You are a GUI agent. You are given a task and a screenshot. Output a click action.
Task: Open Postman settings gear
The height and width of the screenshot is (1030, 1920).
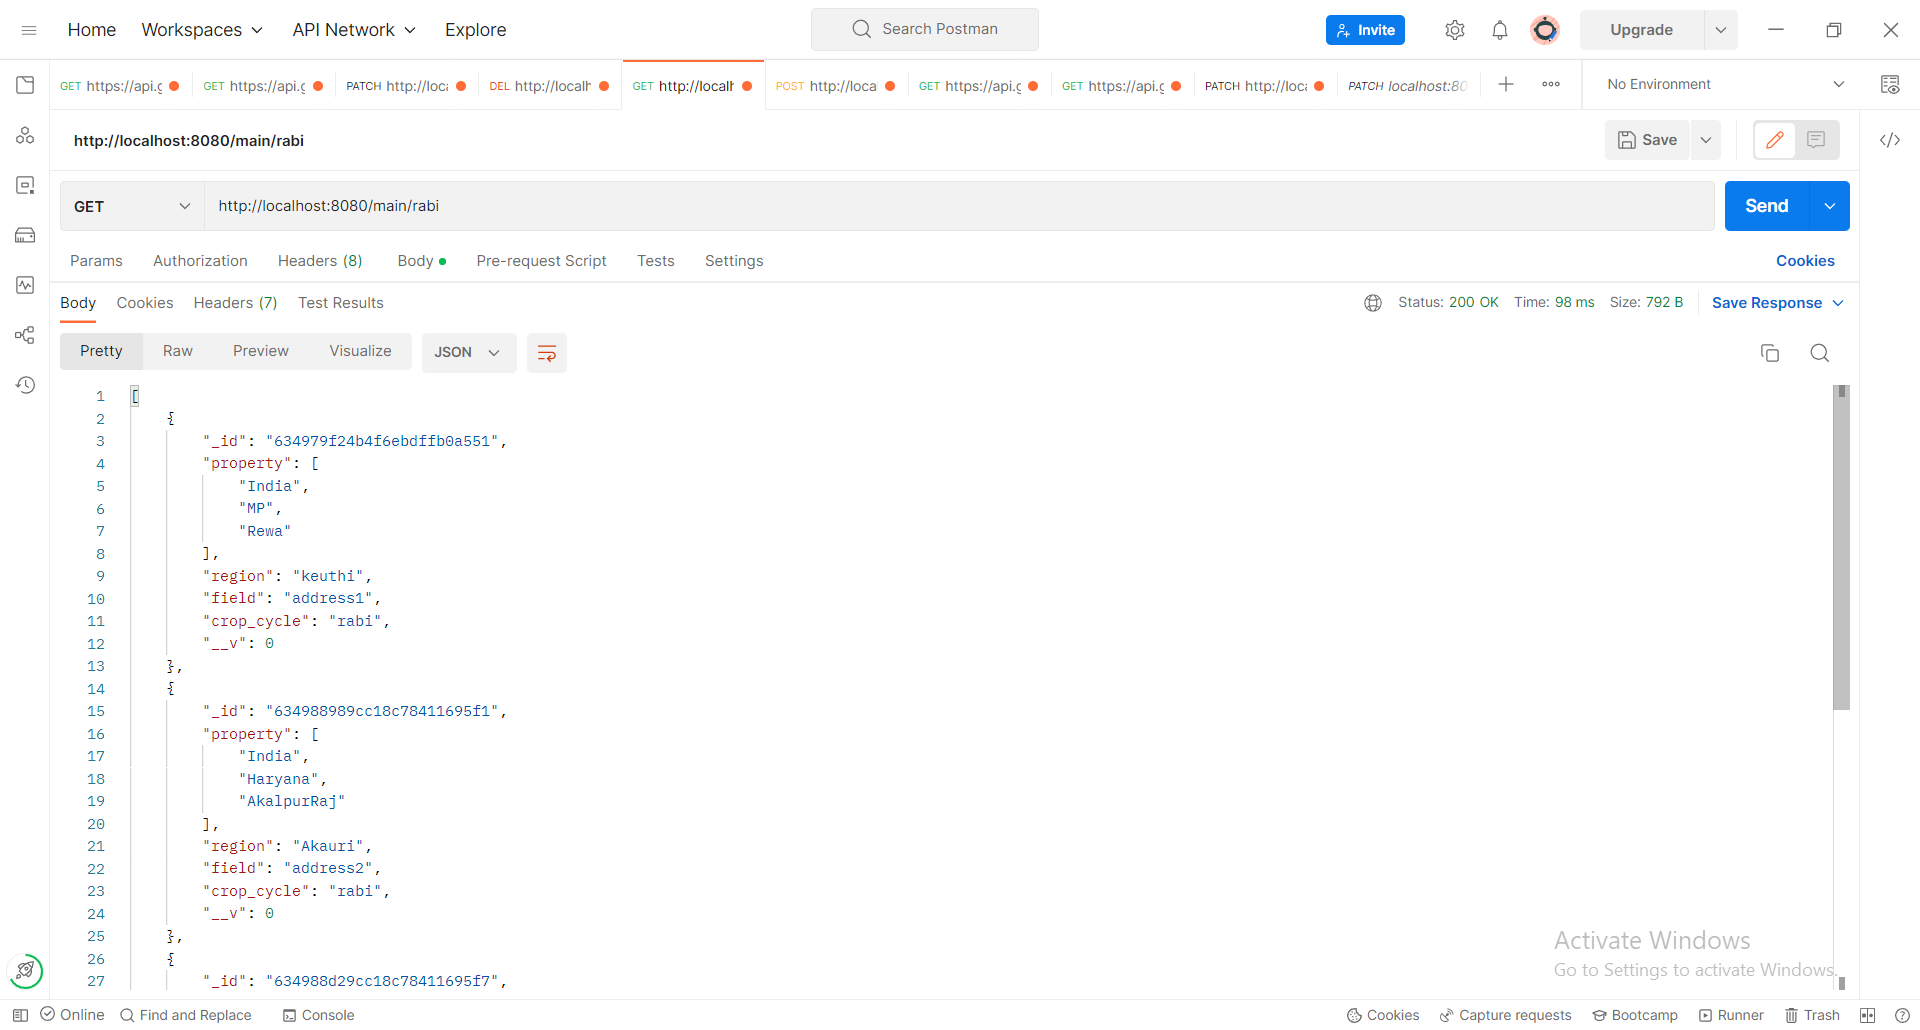(x=1455, y=29)
